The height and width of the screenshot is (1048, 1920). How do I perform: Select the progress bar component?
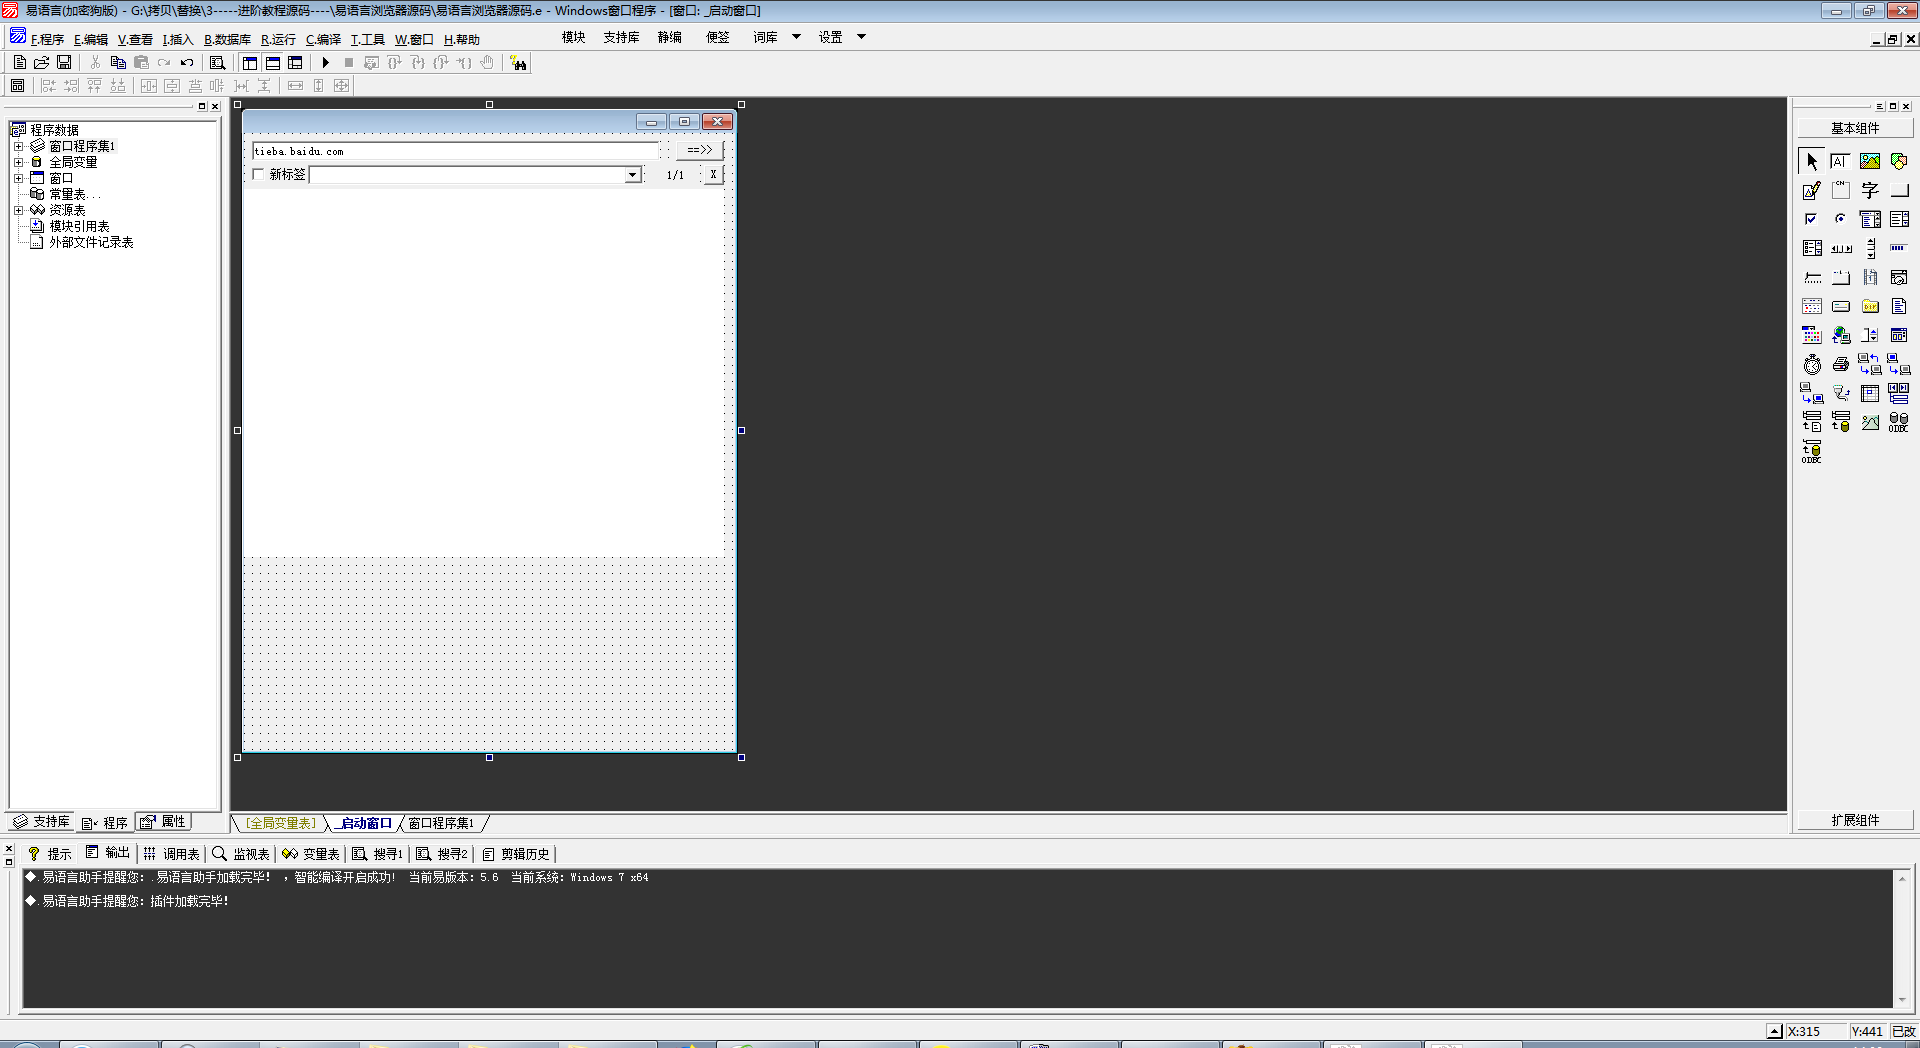click(1898, 248)
